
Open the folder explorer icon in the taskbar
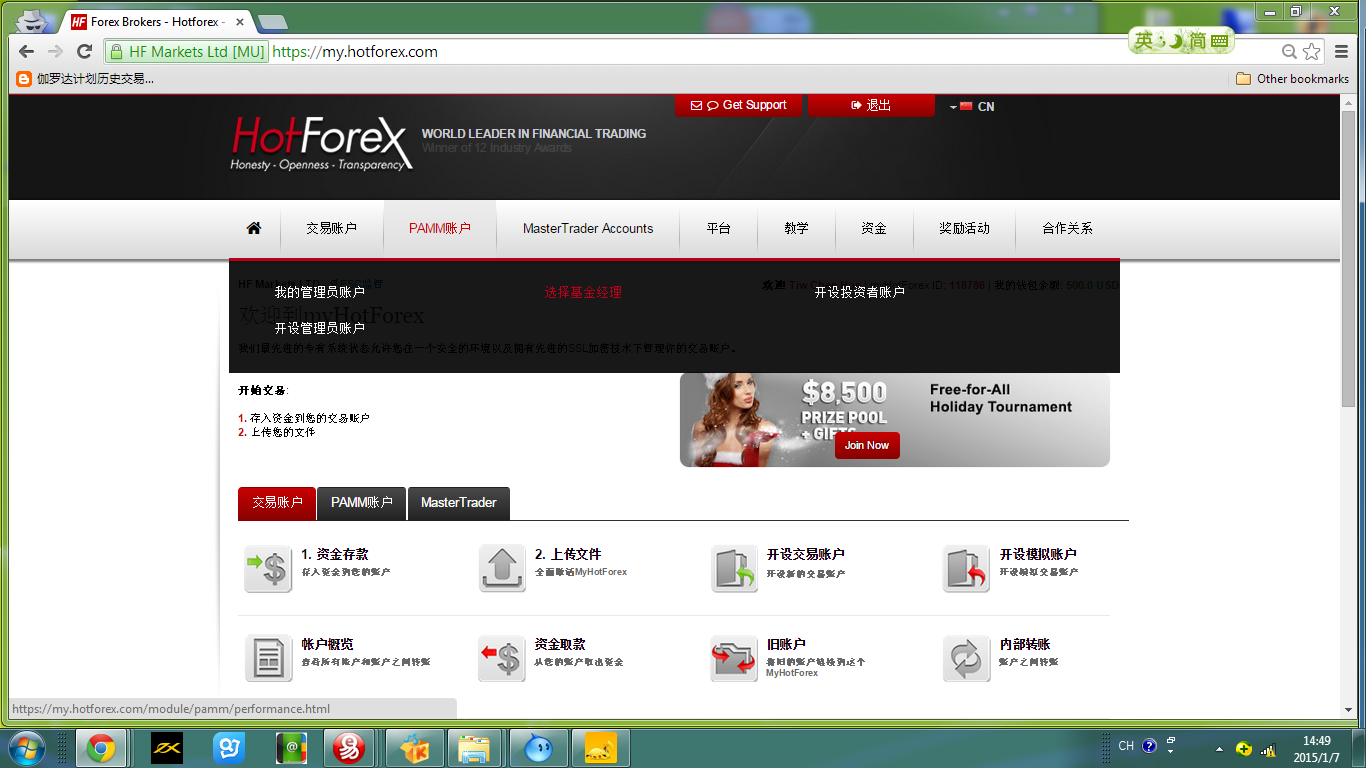click(x=473, y=748)
